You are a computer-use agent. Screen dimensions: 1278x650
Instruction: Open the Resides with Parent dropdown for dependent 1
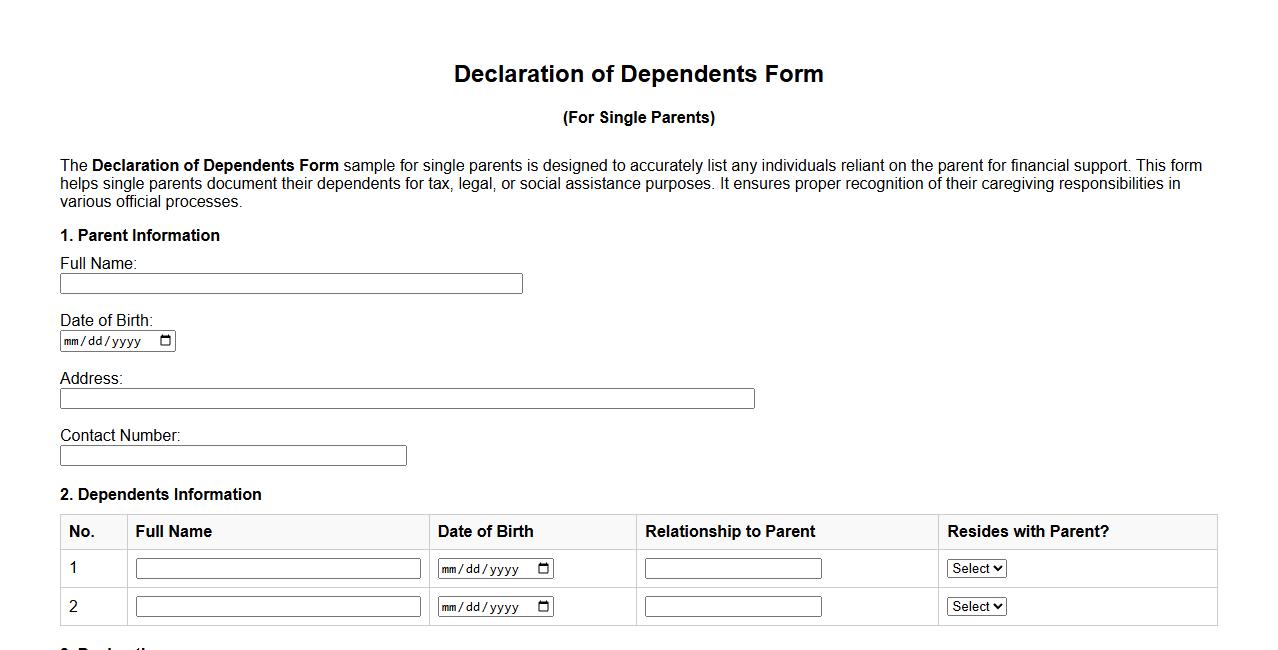click(976, 568)
